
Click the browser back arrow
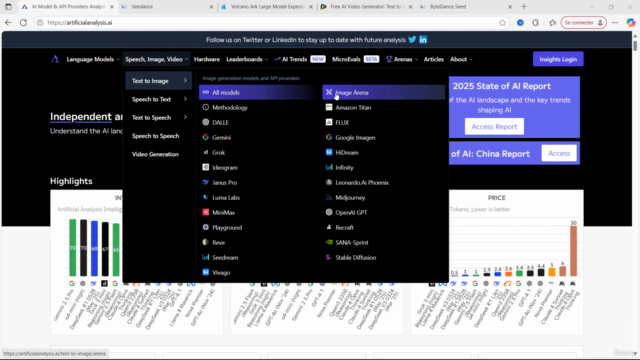click(x=8, y=22)
